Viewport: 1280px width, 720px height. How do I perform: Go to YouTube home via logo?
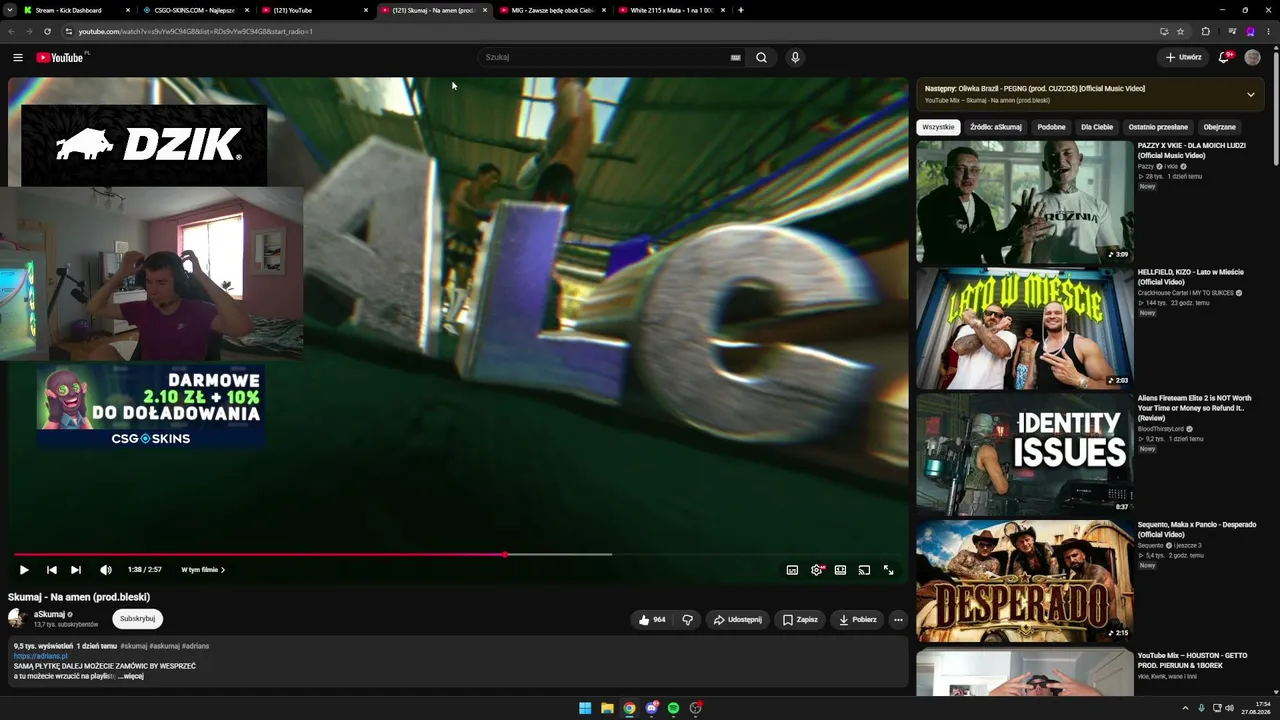(x=60, y=57)
